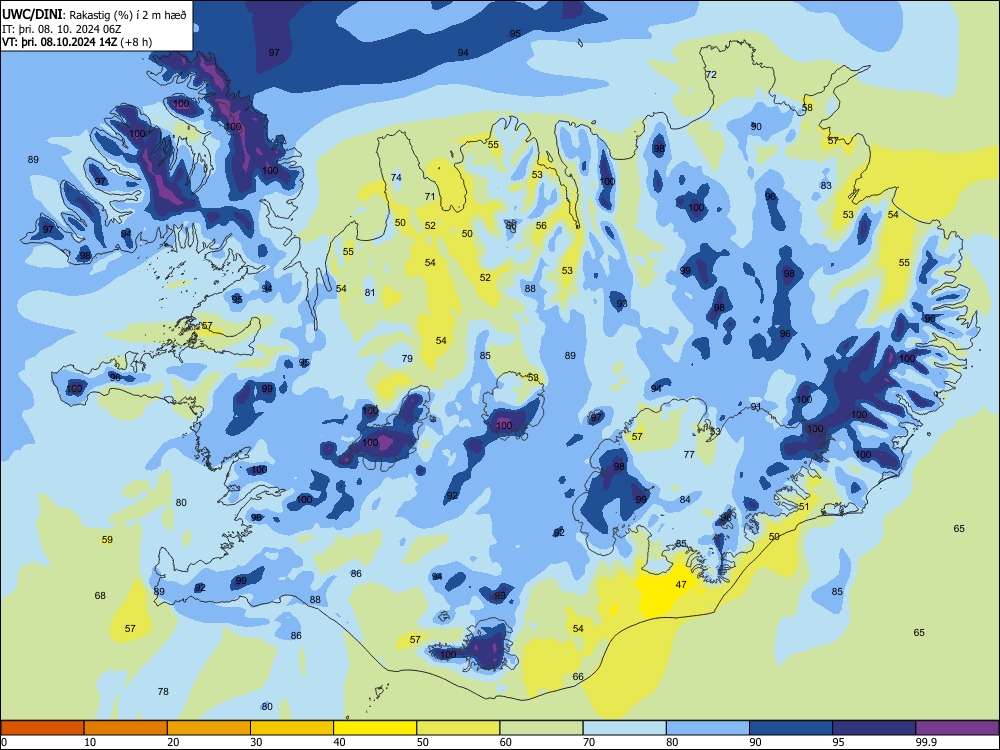
Task: Click the humidity value '59' over the sea
Action: [107, 540]
